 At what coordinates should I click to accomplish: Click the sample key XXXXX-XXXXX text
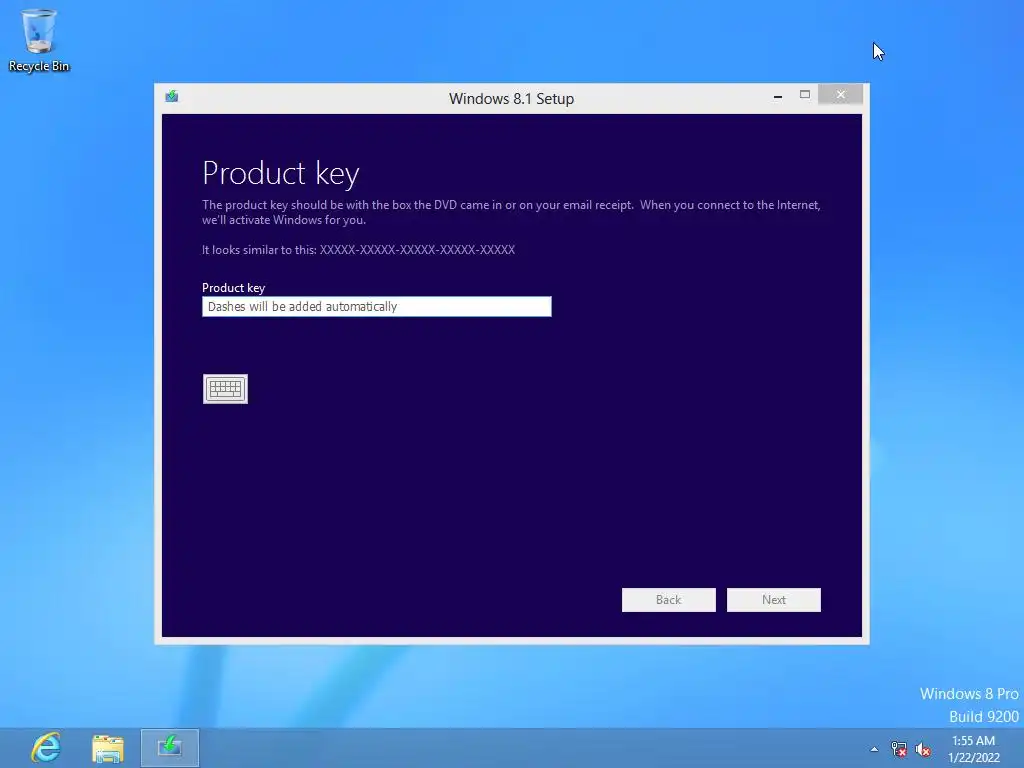pos(417,249)
